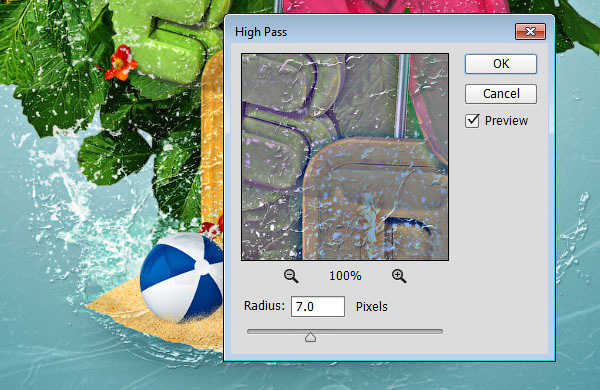Image resolution: width=600 pixels, height=390 pixels.
Task: Click the Radius slider track
Action: click(345, 331)
